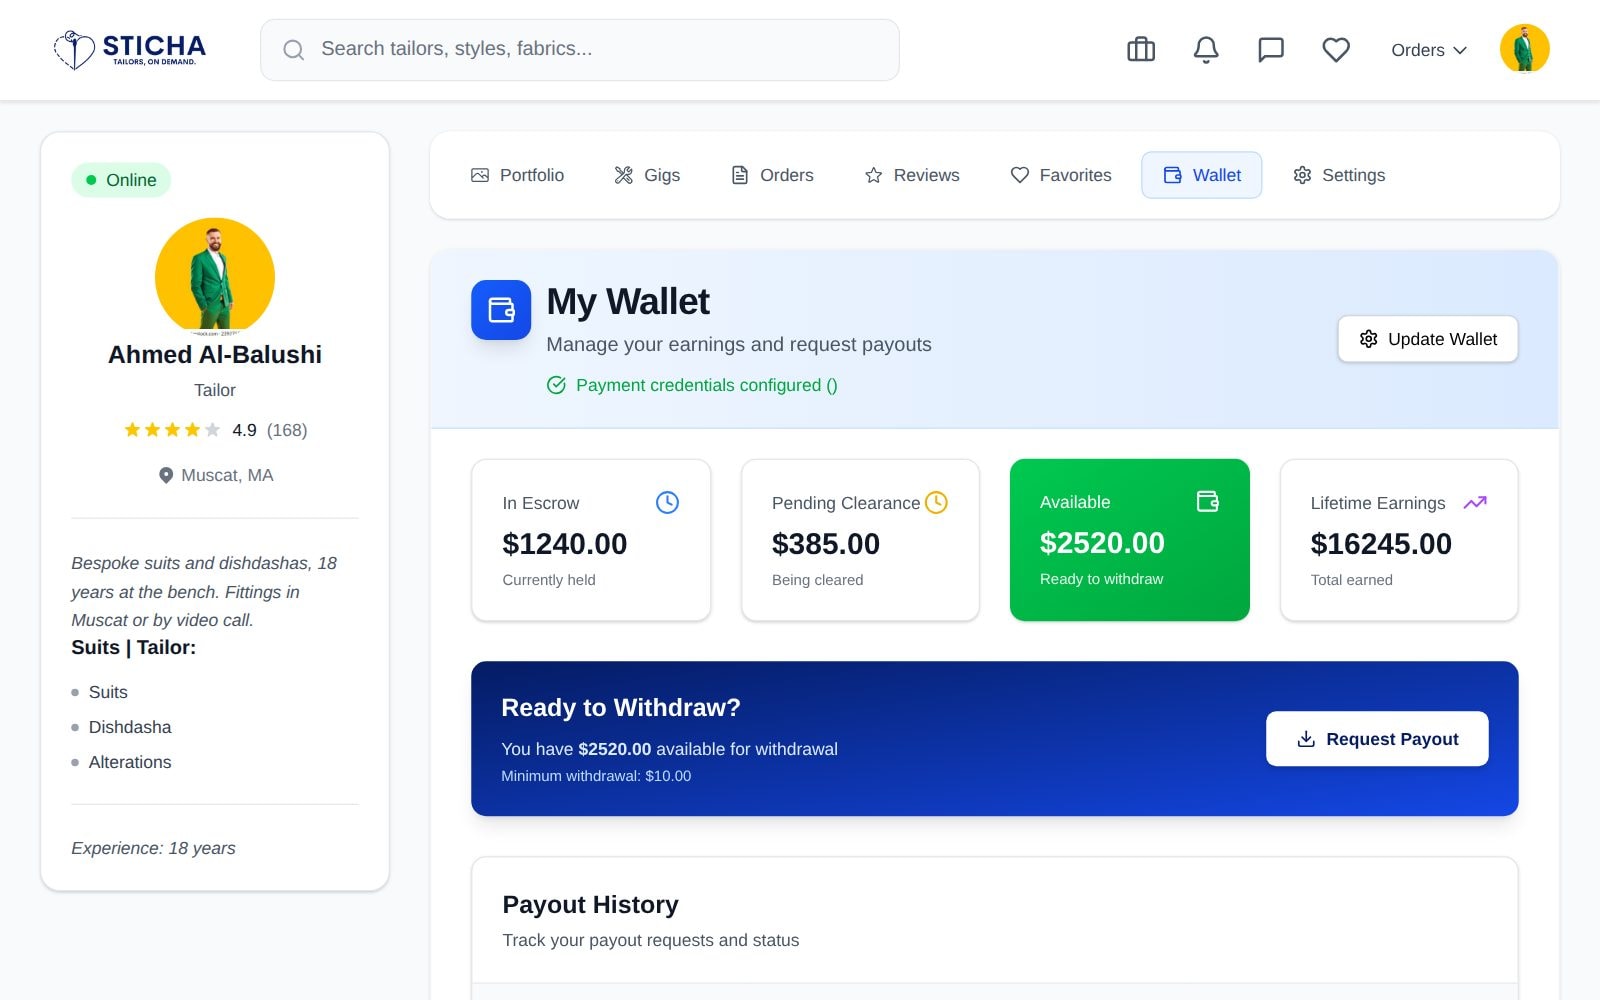The width and height of the screenshot is (1600, 1000).
Task: Click the profile photo of Ahmed Al-Balushi
Action: pos(215,277)
